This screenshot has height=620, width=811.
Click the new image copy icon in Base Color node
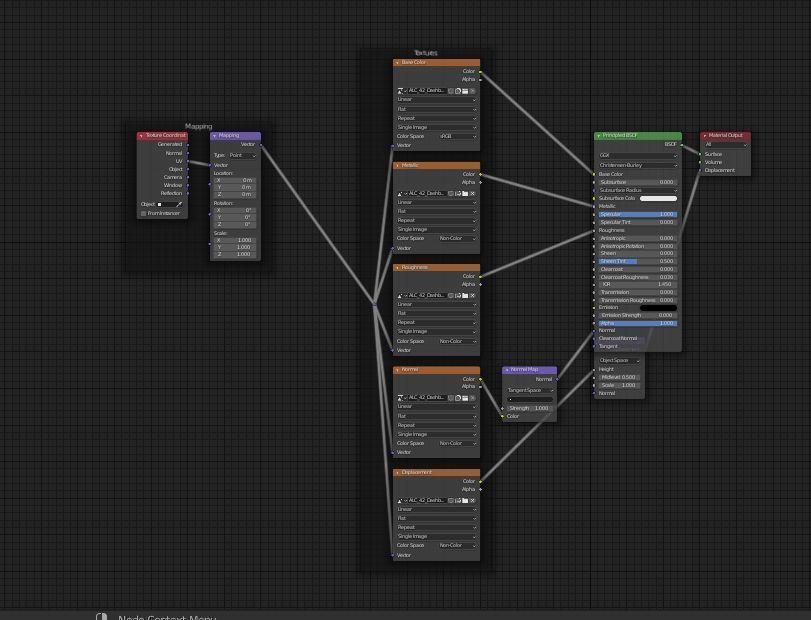[458, 90]
